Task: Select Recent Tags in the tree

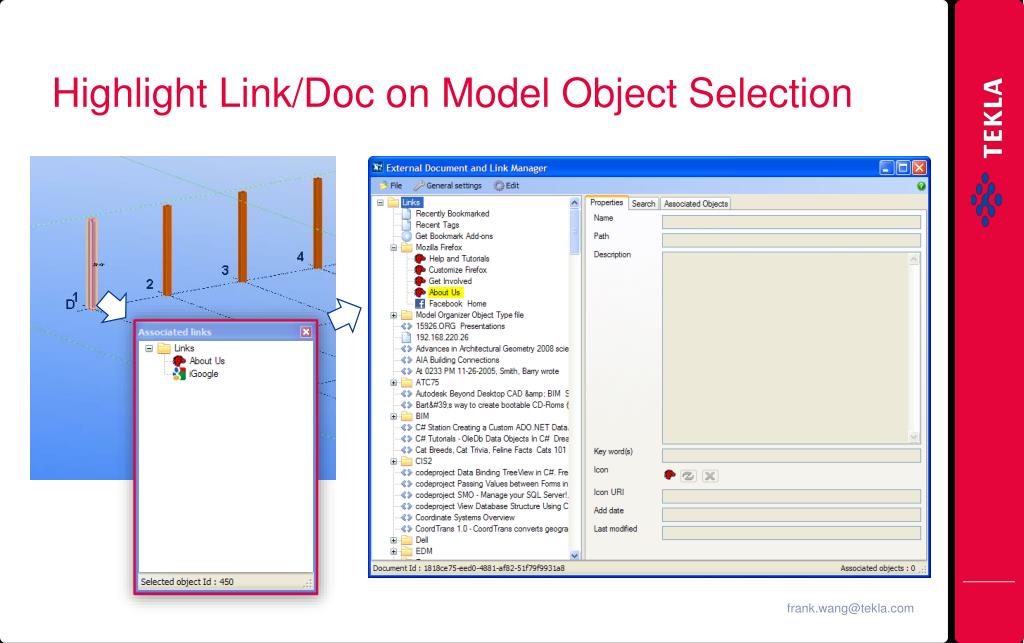Action: click(438, 225)
